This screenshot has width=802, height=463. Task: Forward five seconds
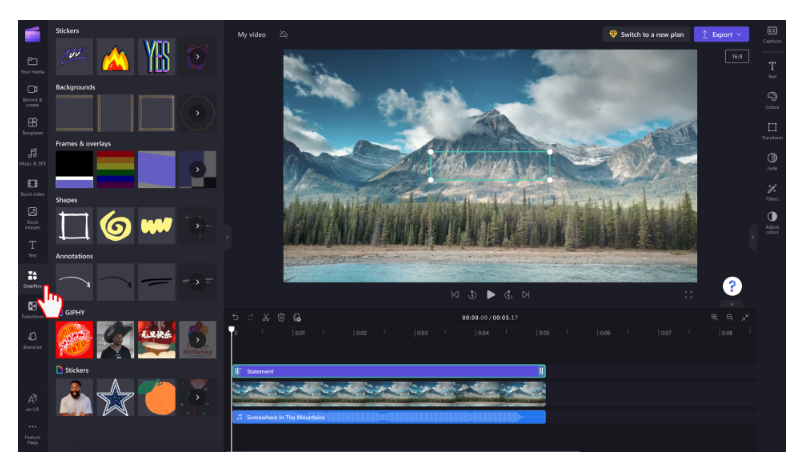(x=508, y=295)
